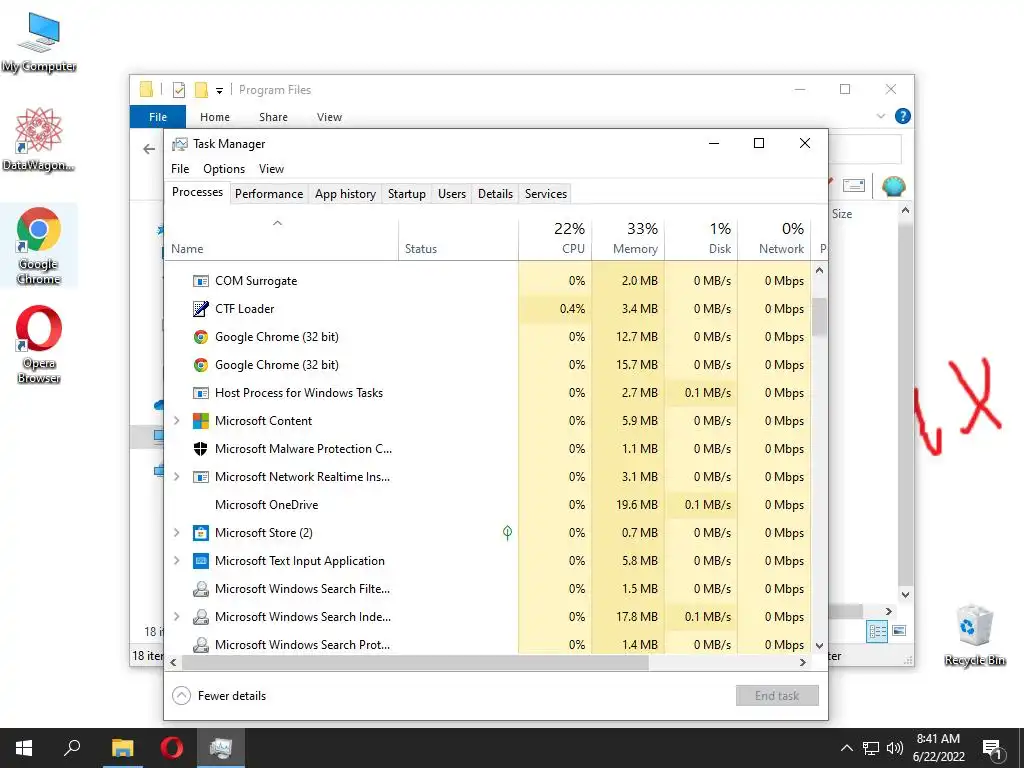This screenshot has width=1024, height=768.
Task: Open Task Manager View menu
Action: coord(271,169)
